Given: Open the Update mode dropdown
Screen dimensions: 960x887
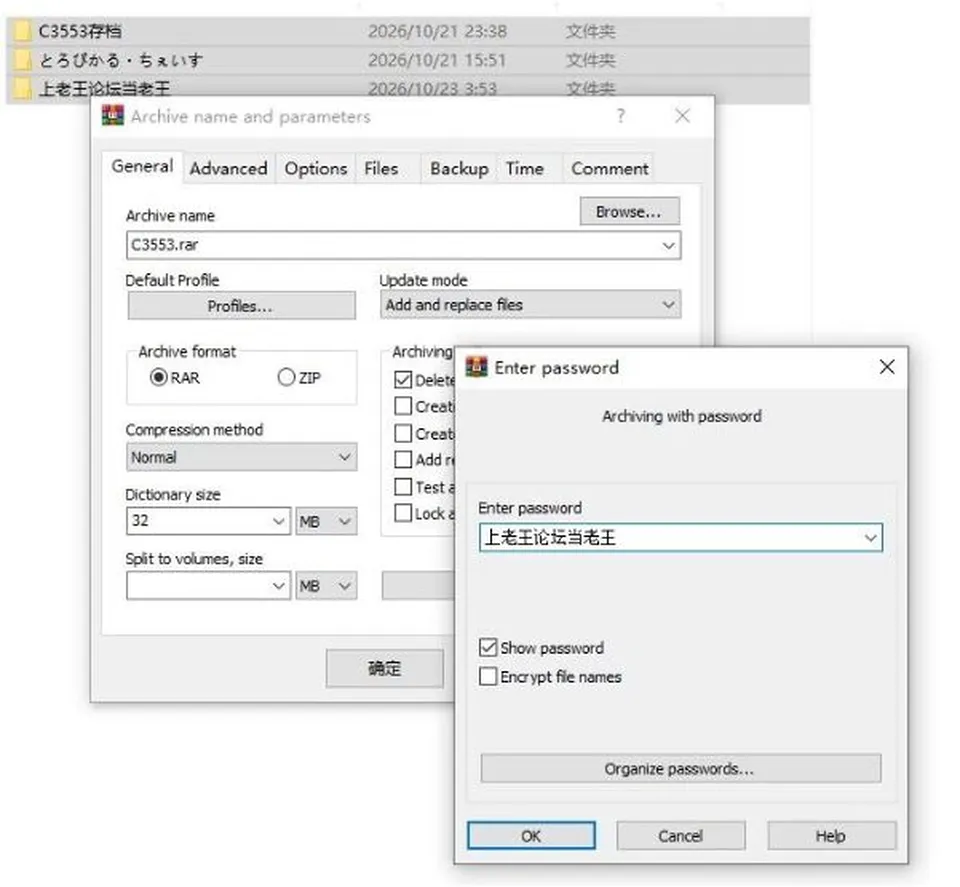Looking at the screenshot, I should 668,304.
